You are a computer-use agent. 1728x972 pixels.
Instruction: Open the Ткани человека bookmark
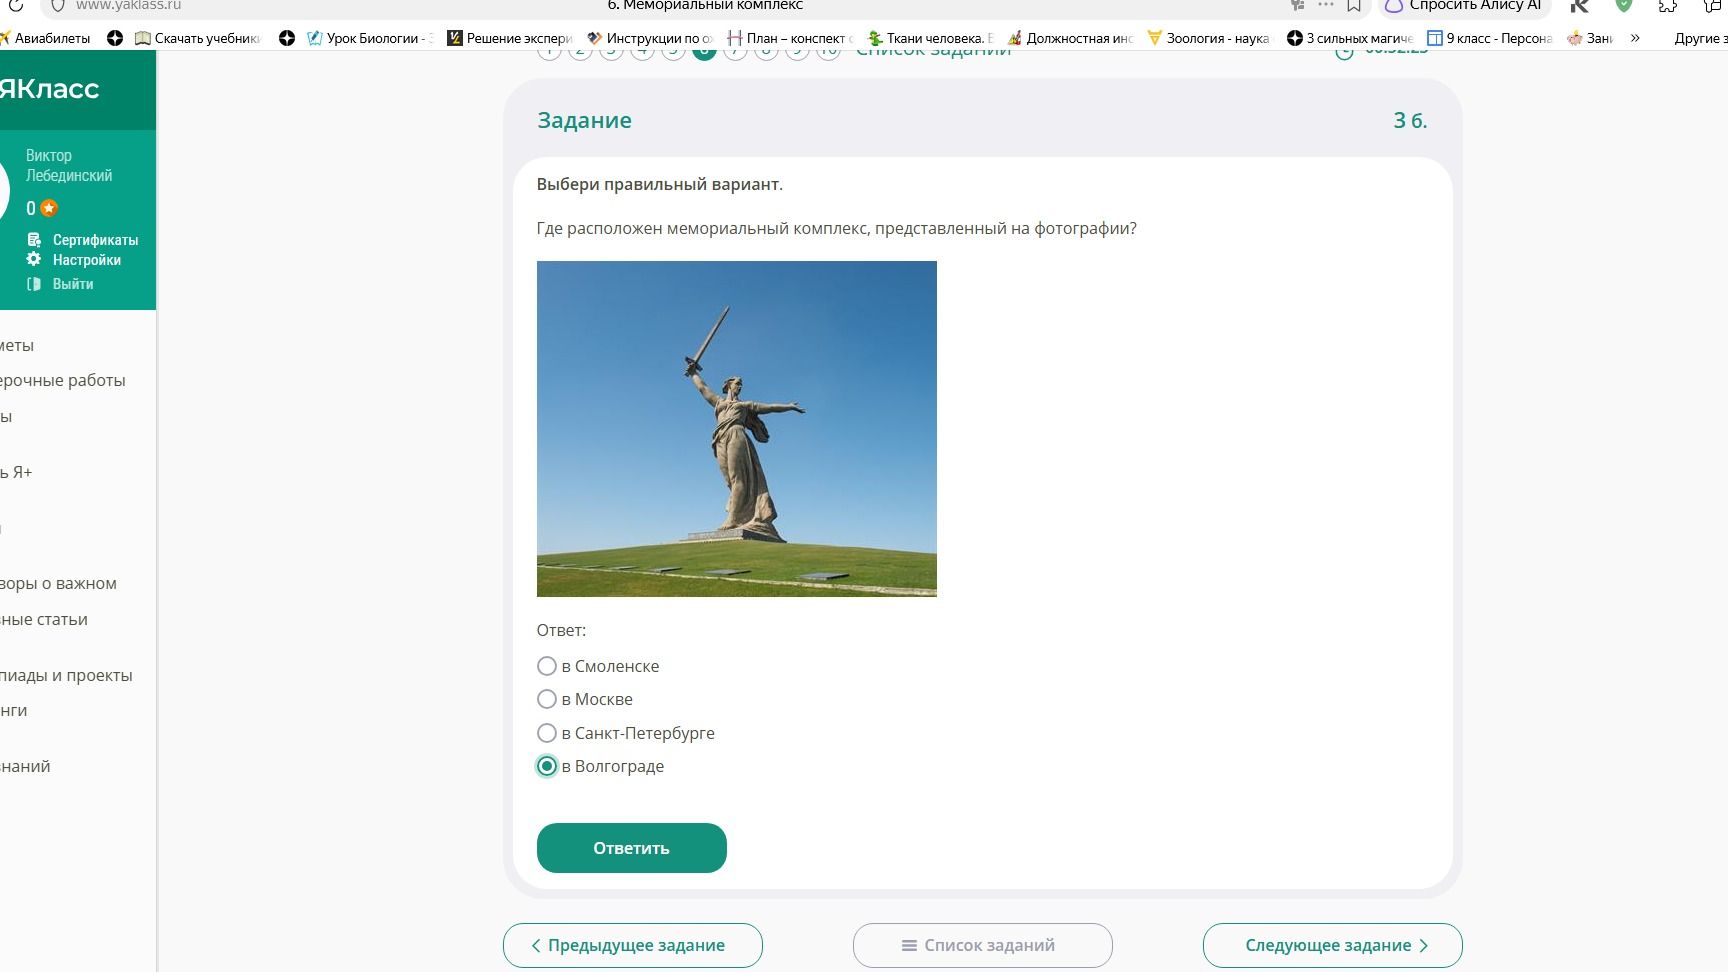pos(929,38)
